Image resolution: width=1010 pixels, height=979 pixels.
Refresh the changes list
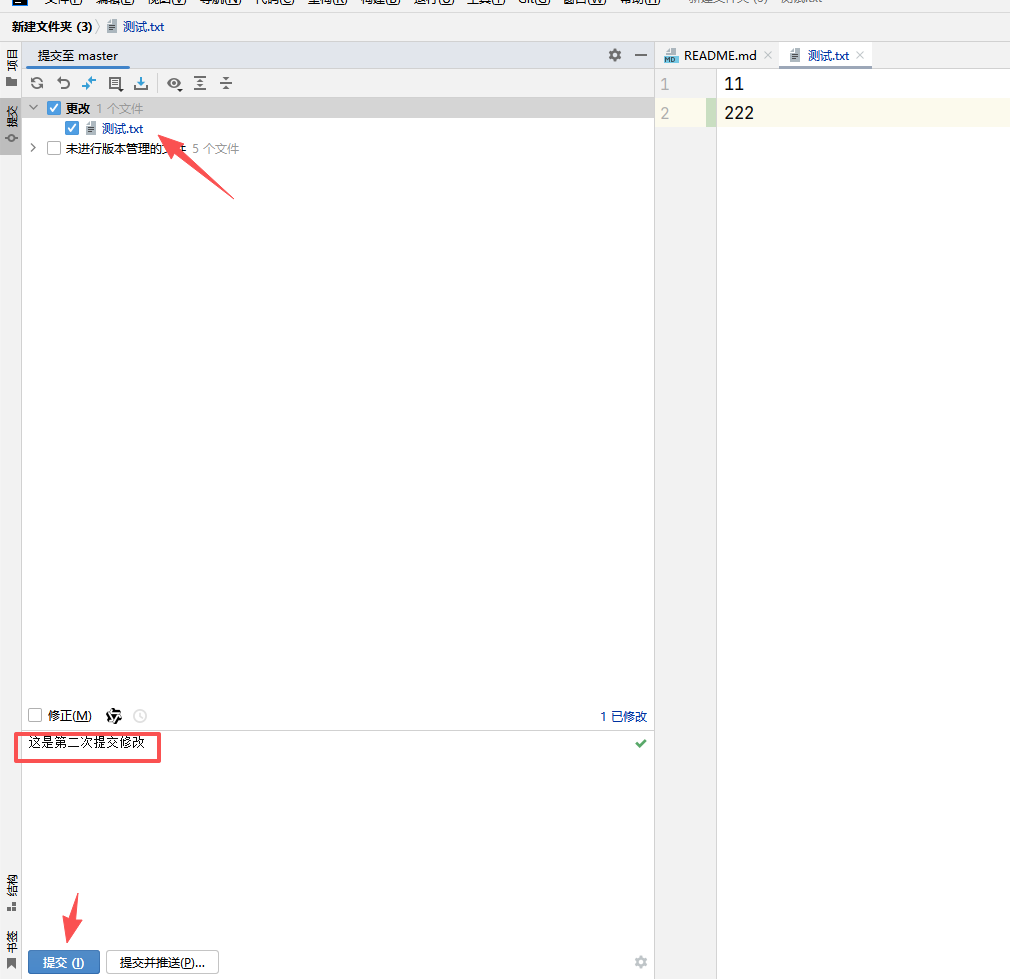coord(37,83)
